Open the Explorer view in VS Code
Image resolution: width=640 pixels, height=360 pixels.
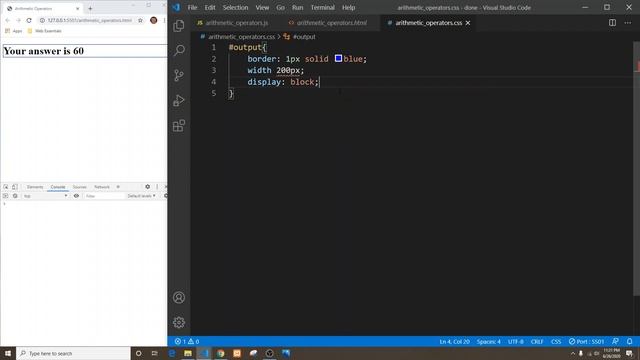click(179, 26)
